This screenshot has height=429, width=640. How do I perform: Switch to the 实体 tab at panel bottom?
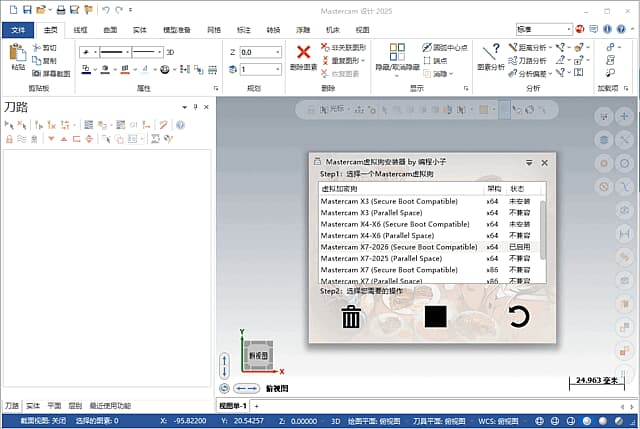pos(33,406)
